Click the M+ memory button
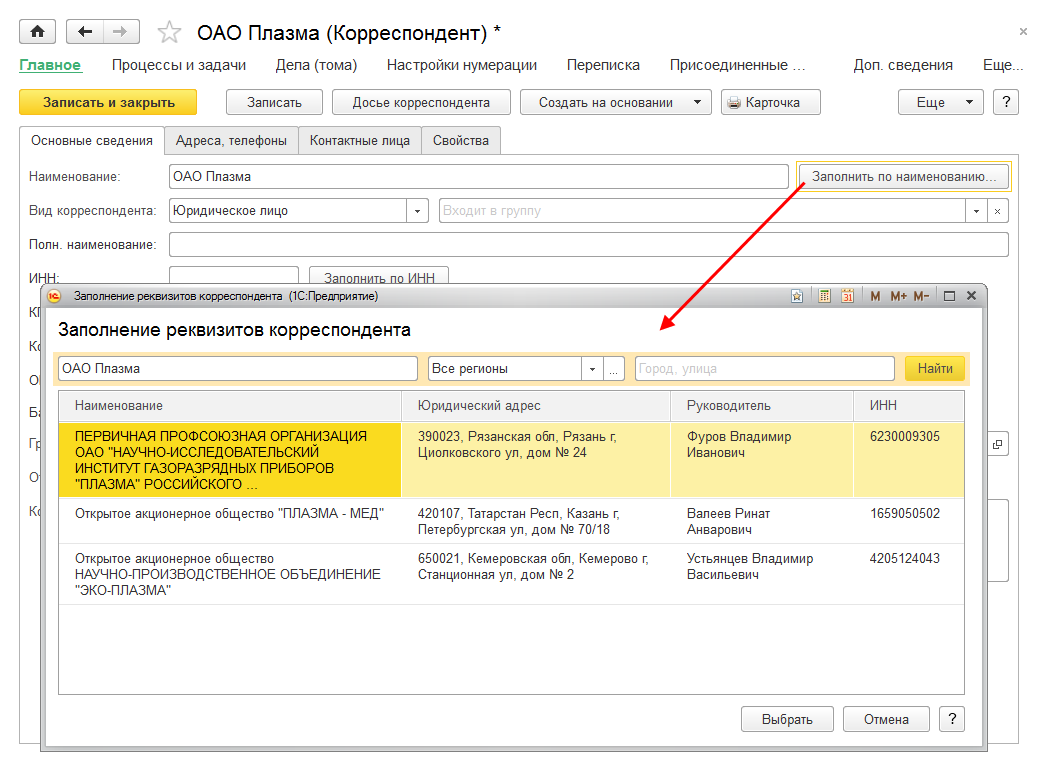This screenshot has height=758, width=1045. [898, 296]
